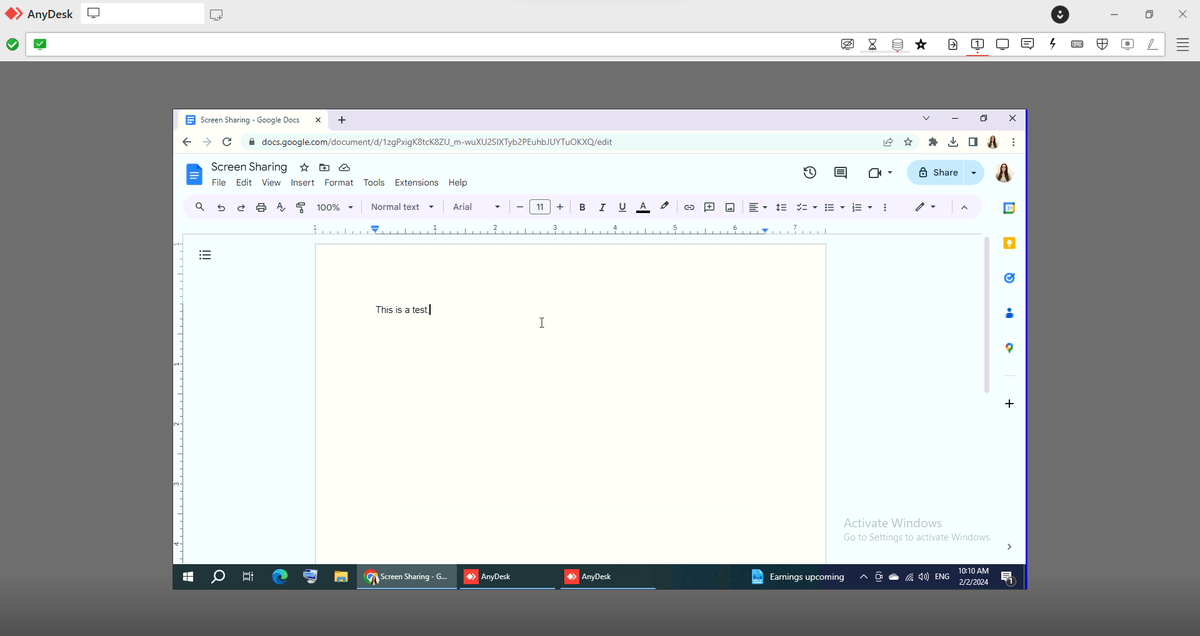Select the whiteboard pen icon in AnyDesk toolbar
1200x636 pixels.
[1152, 44]
